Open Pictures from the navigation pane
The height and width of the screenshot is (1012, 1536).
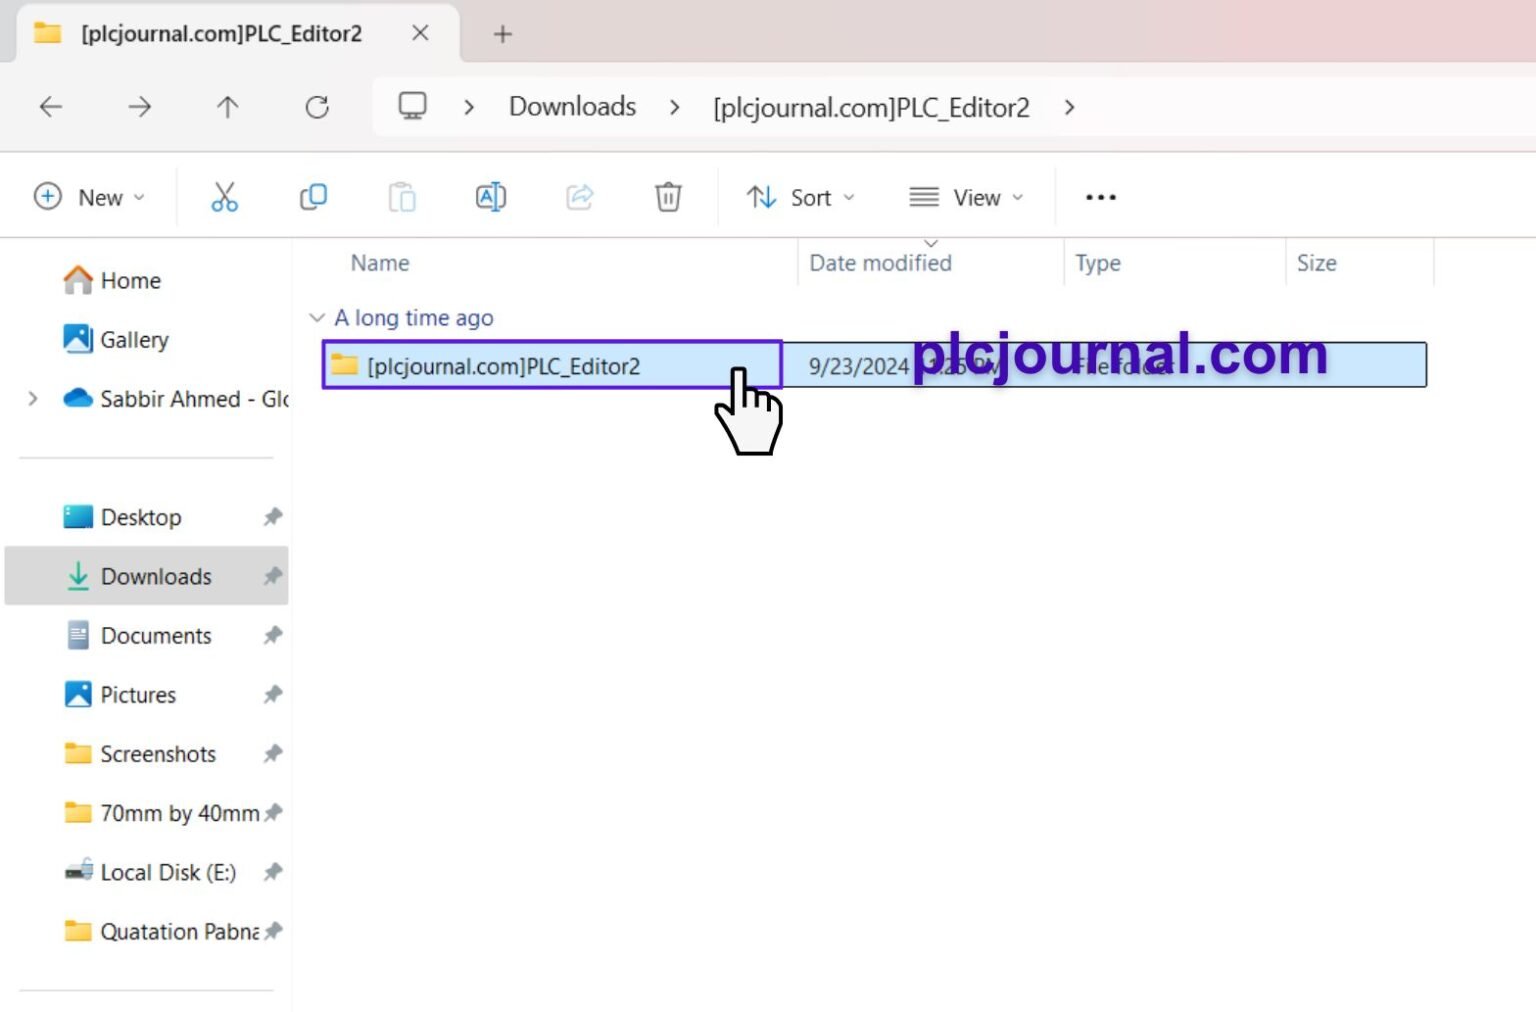tap(138, 694)
